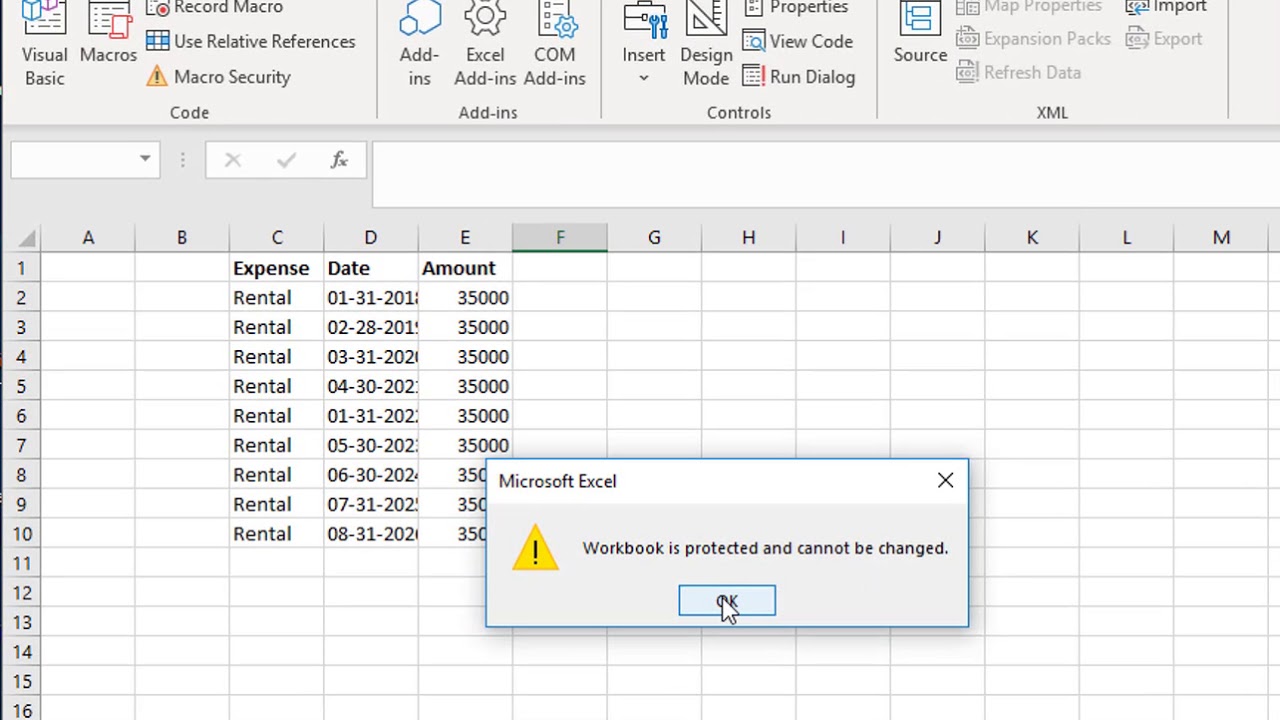Open COM Add-ins dialog
The image size is (1280, 720).
[554, 45]
